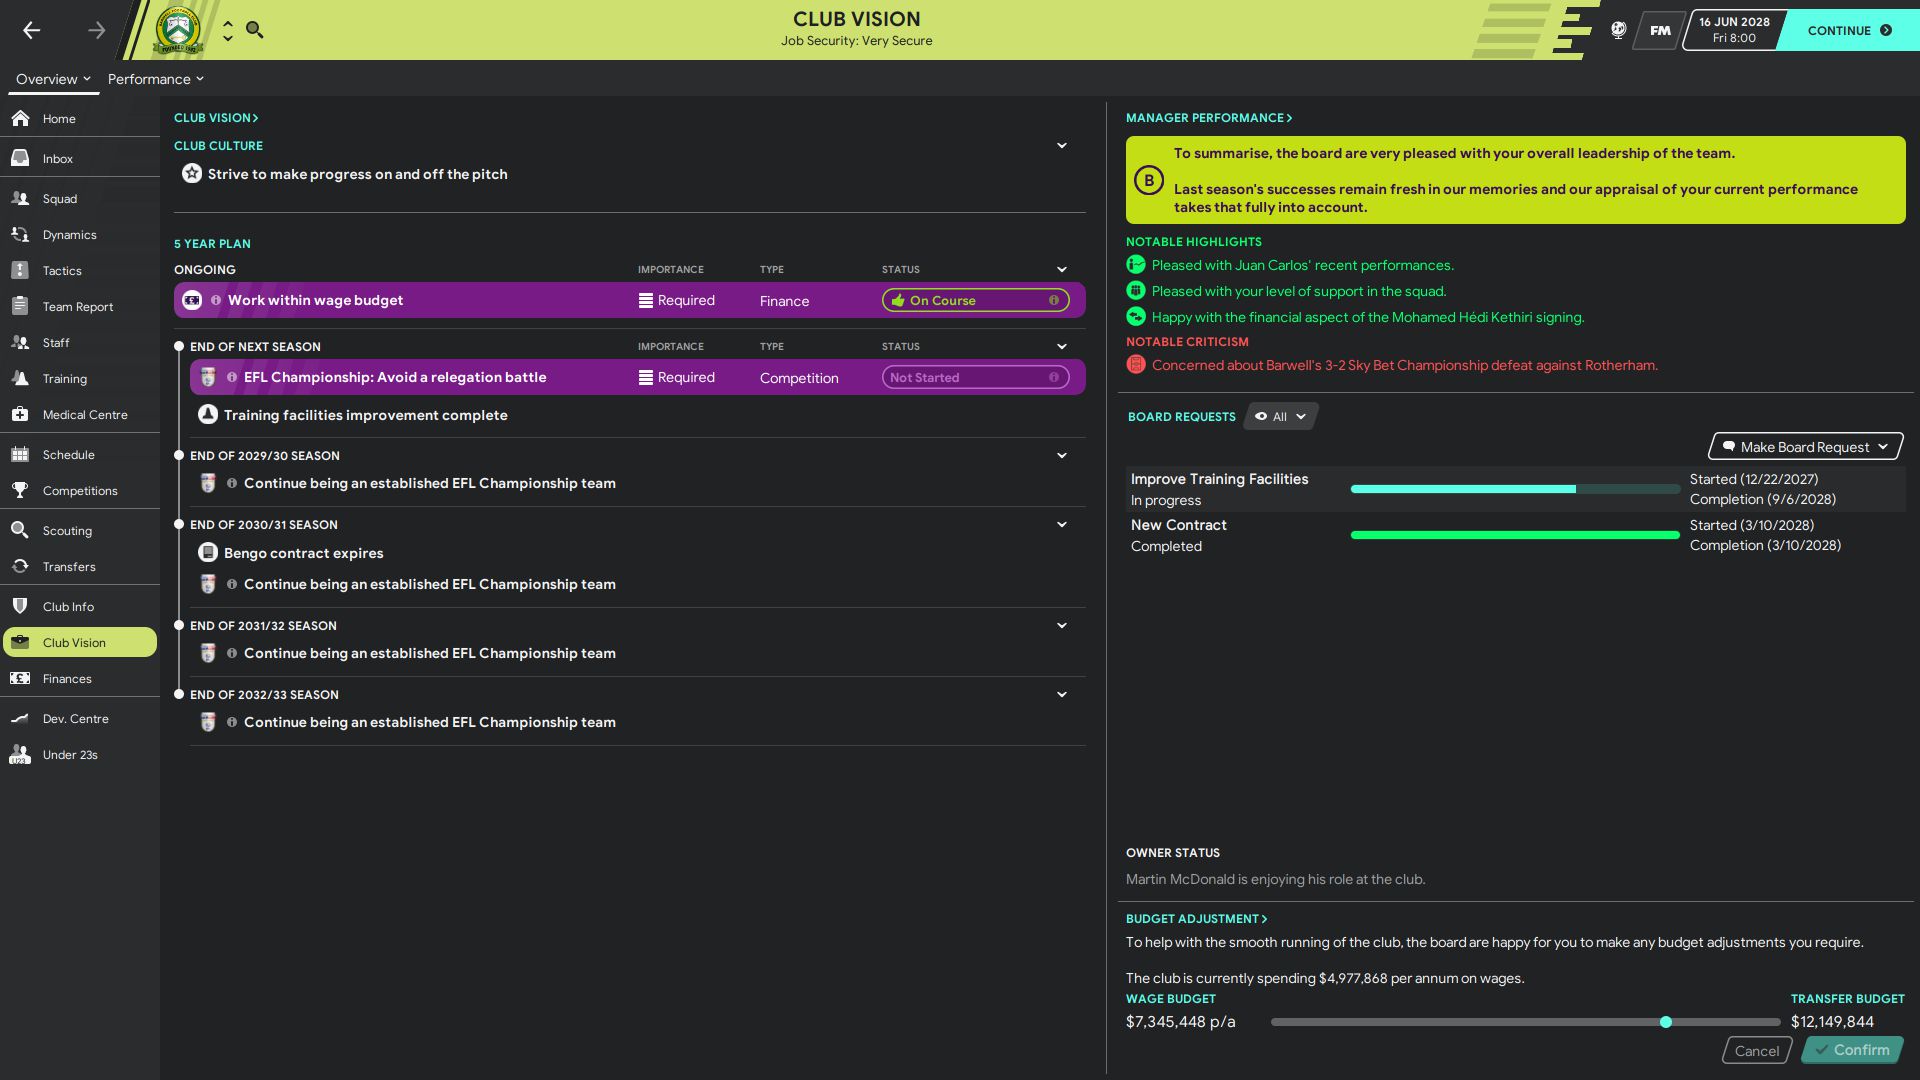Click the Improve Training Facilities progress bar

tap(1515, 489)
